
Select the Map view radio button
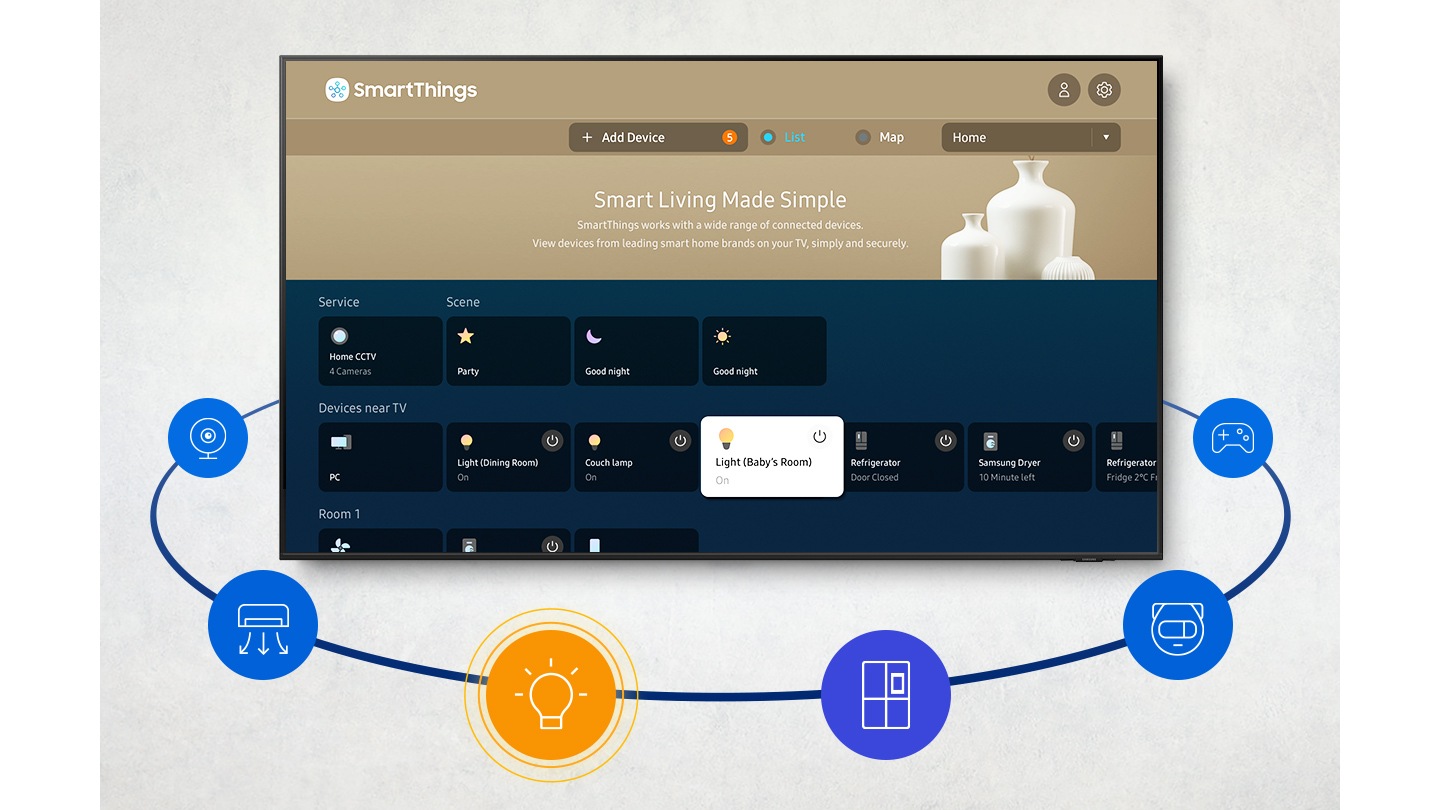863,137
